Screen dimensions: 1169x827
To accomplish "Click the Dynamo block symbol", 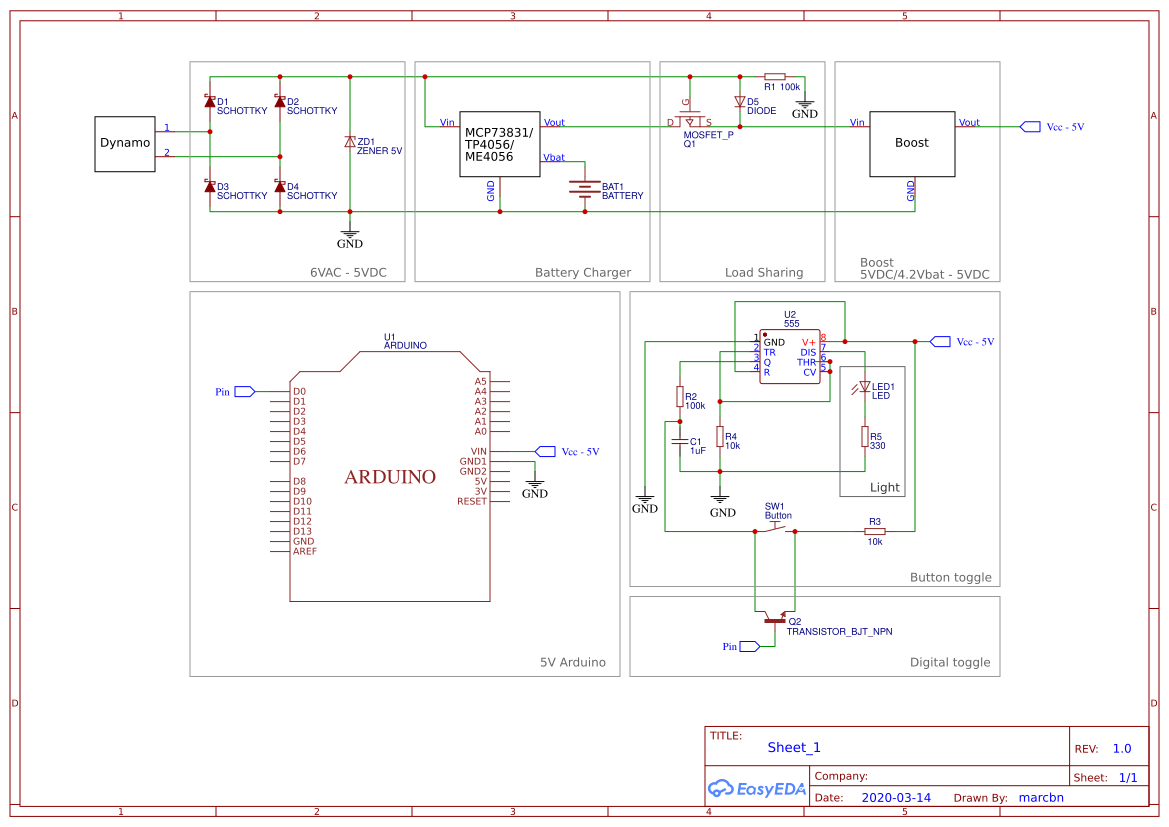I will [x=124, y=143].
